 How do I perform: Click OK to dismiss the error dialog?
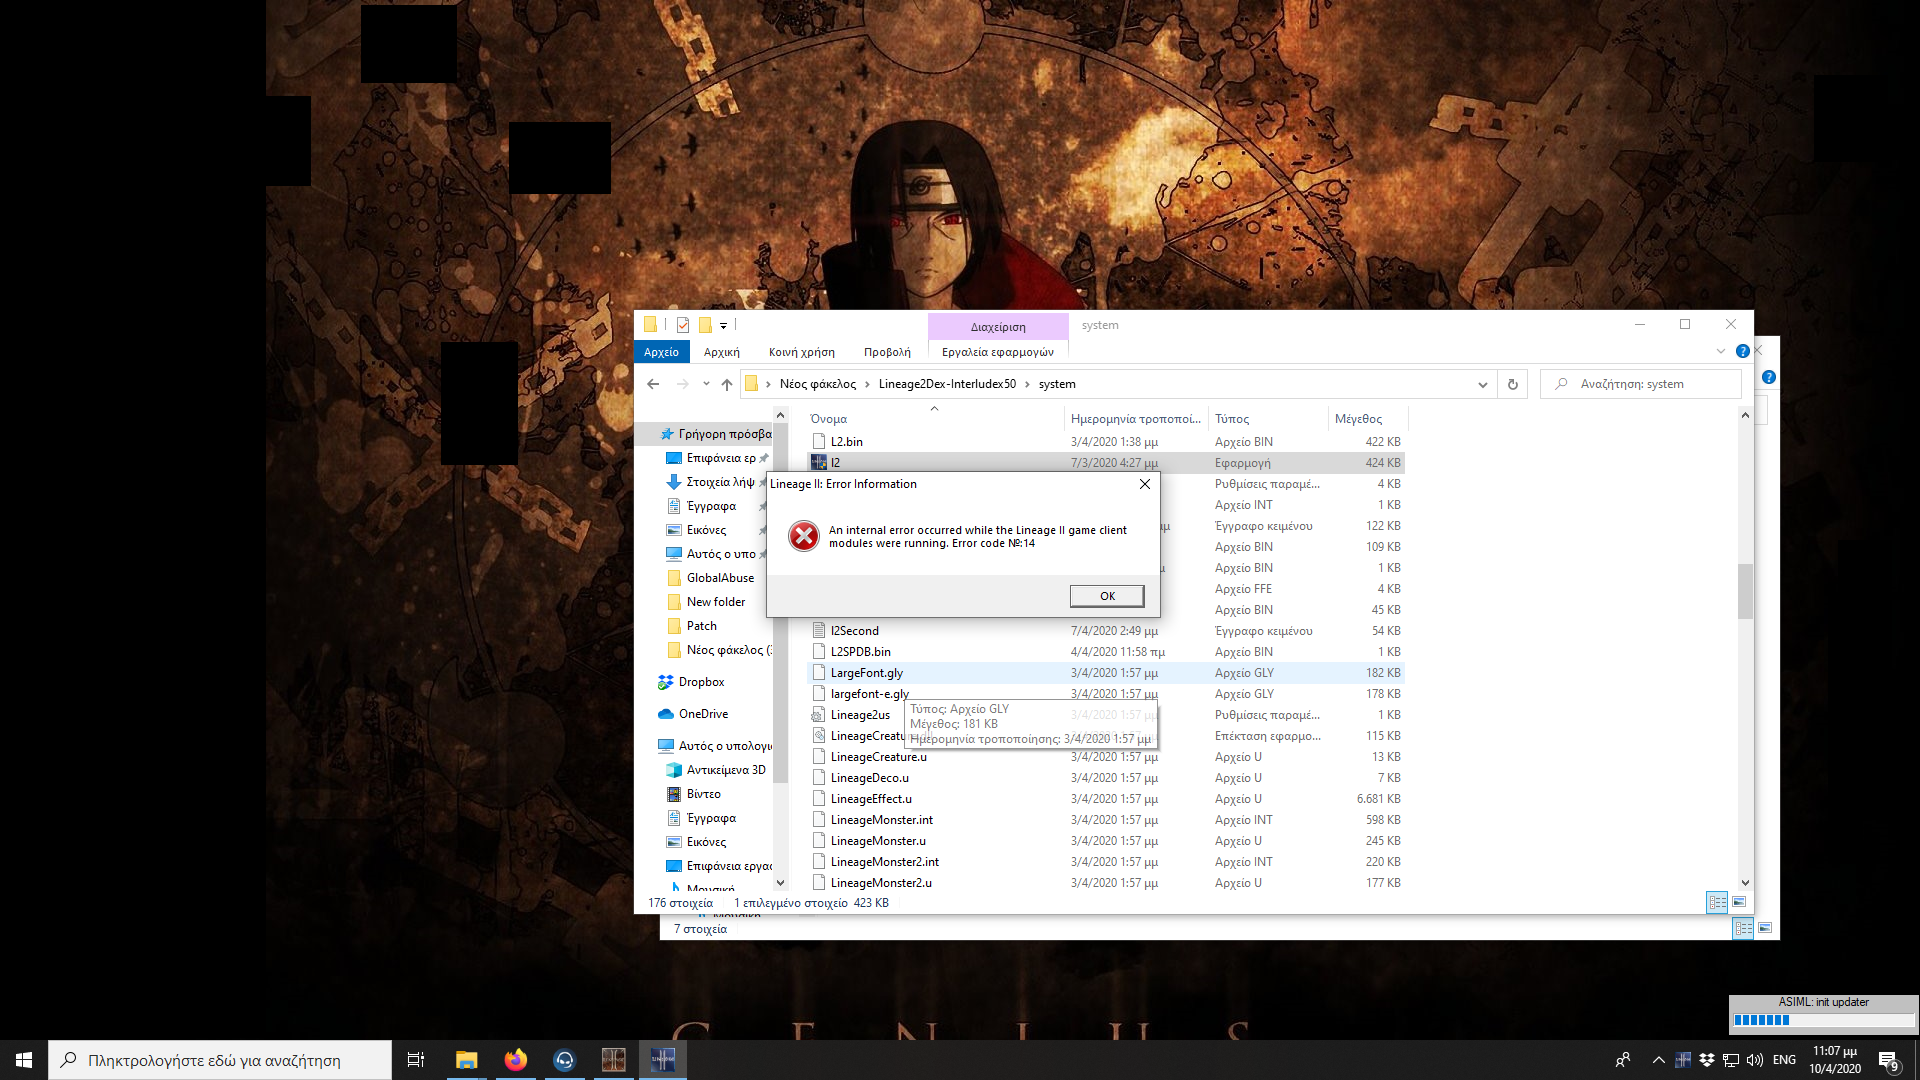click(x=1106, y=596)
